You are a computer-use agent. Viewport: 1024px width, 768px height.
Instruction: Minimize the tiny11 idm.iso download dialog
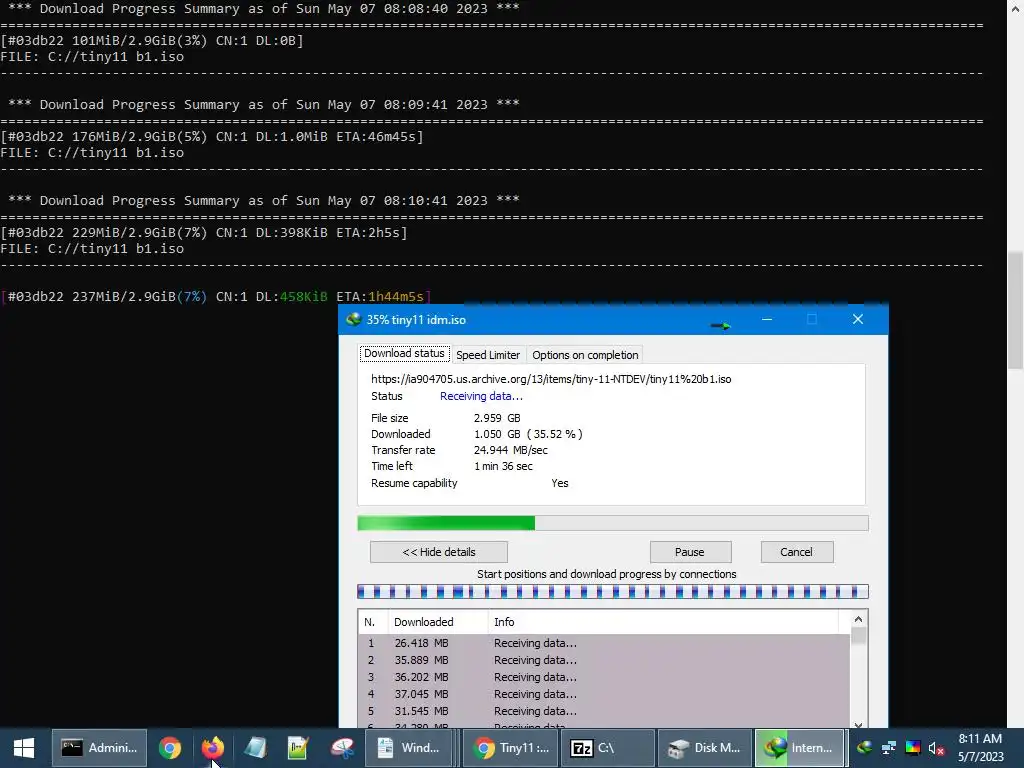[x=767, y=319]
